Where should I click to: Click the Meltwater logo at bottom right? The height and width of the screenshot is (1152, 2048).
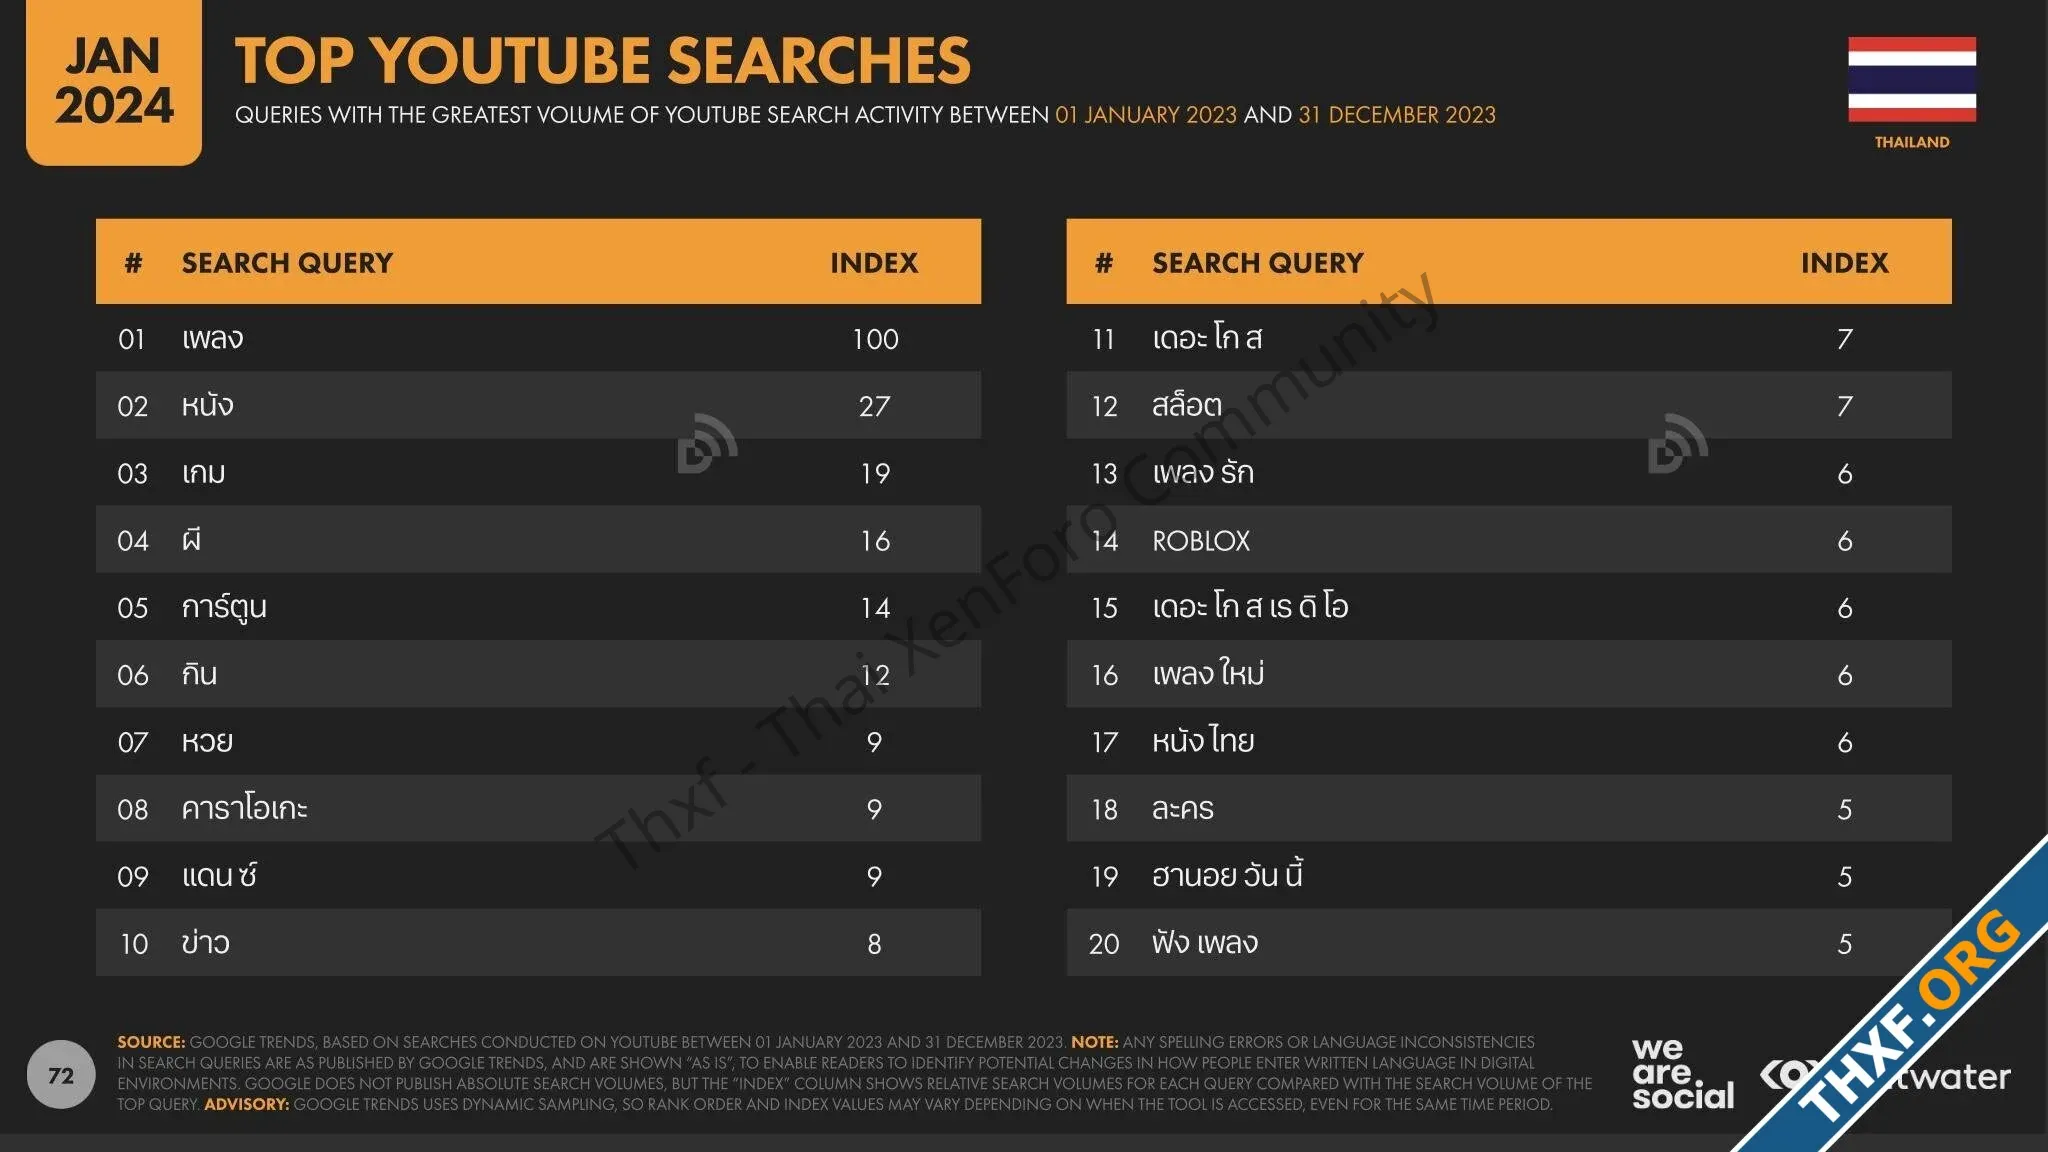click(x=1885, y=1076)
